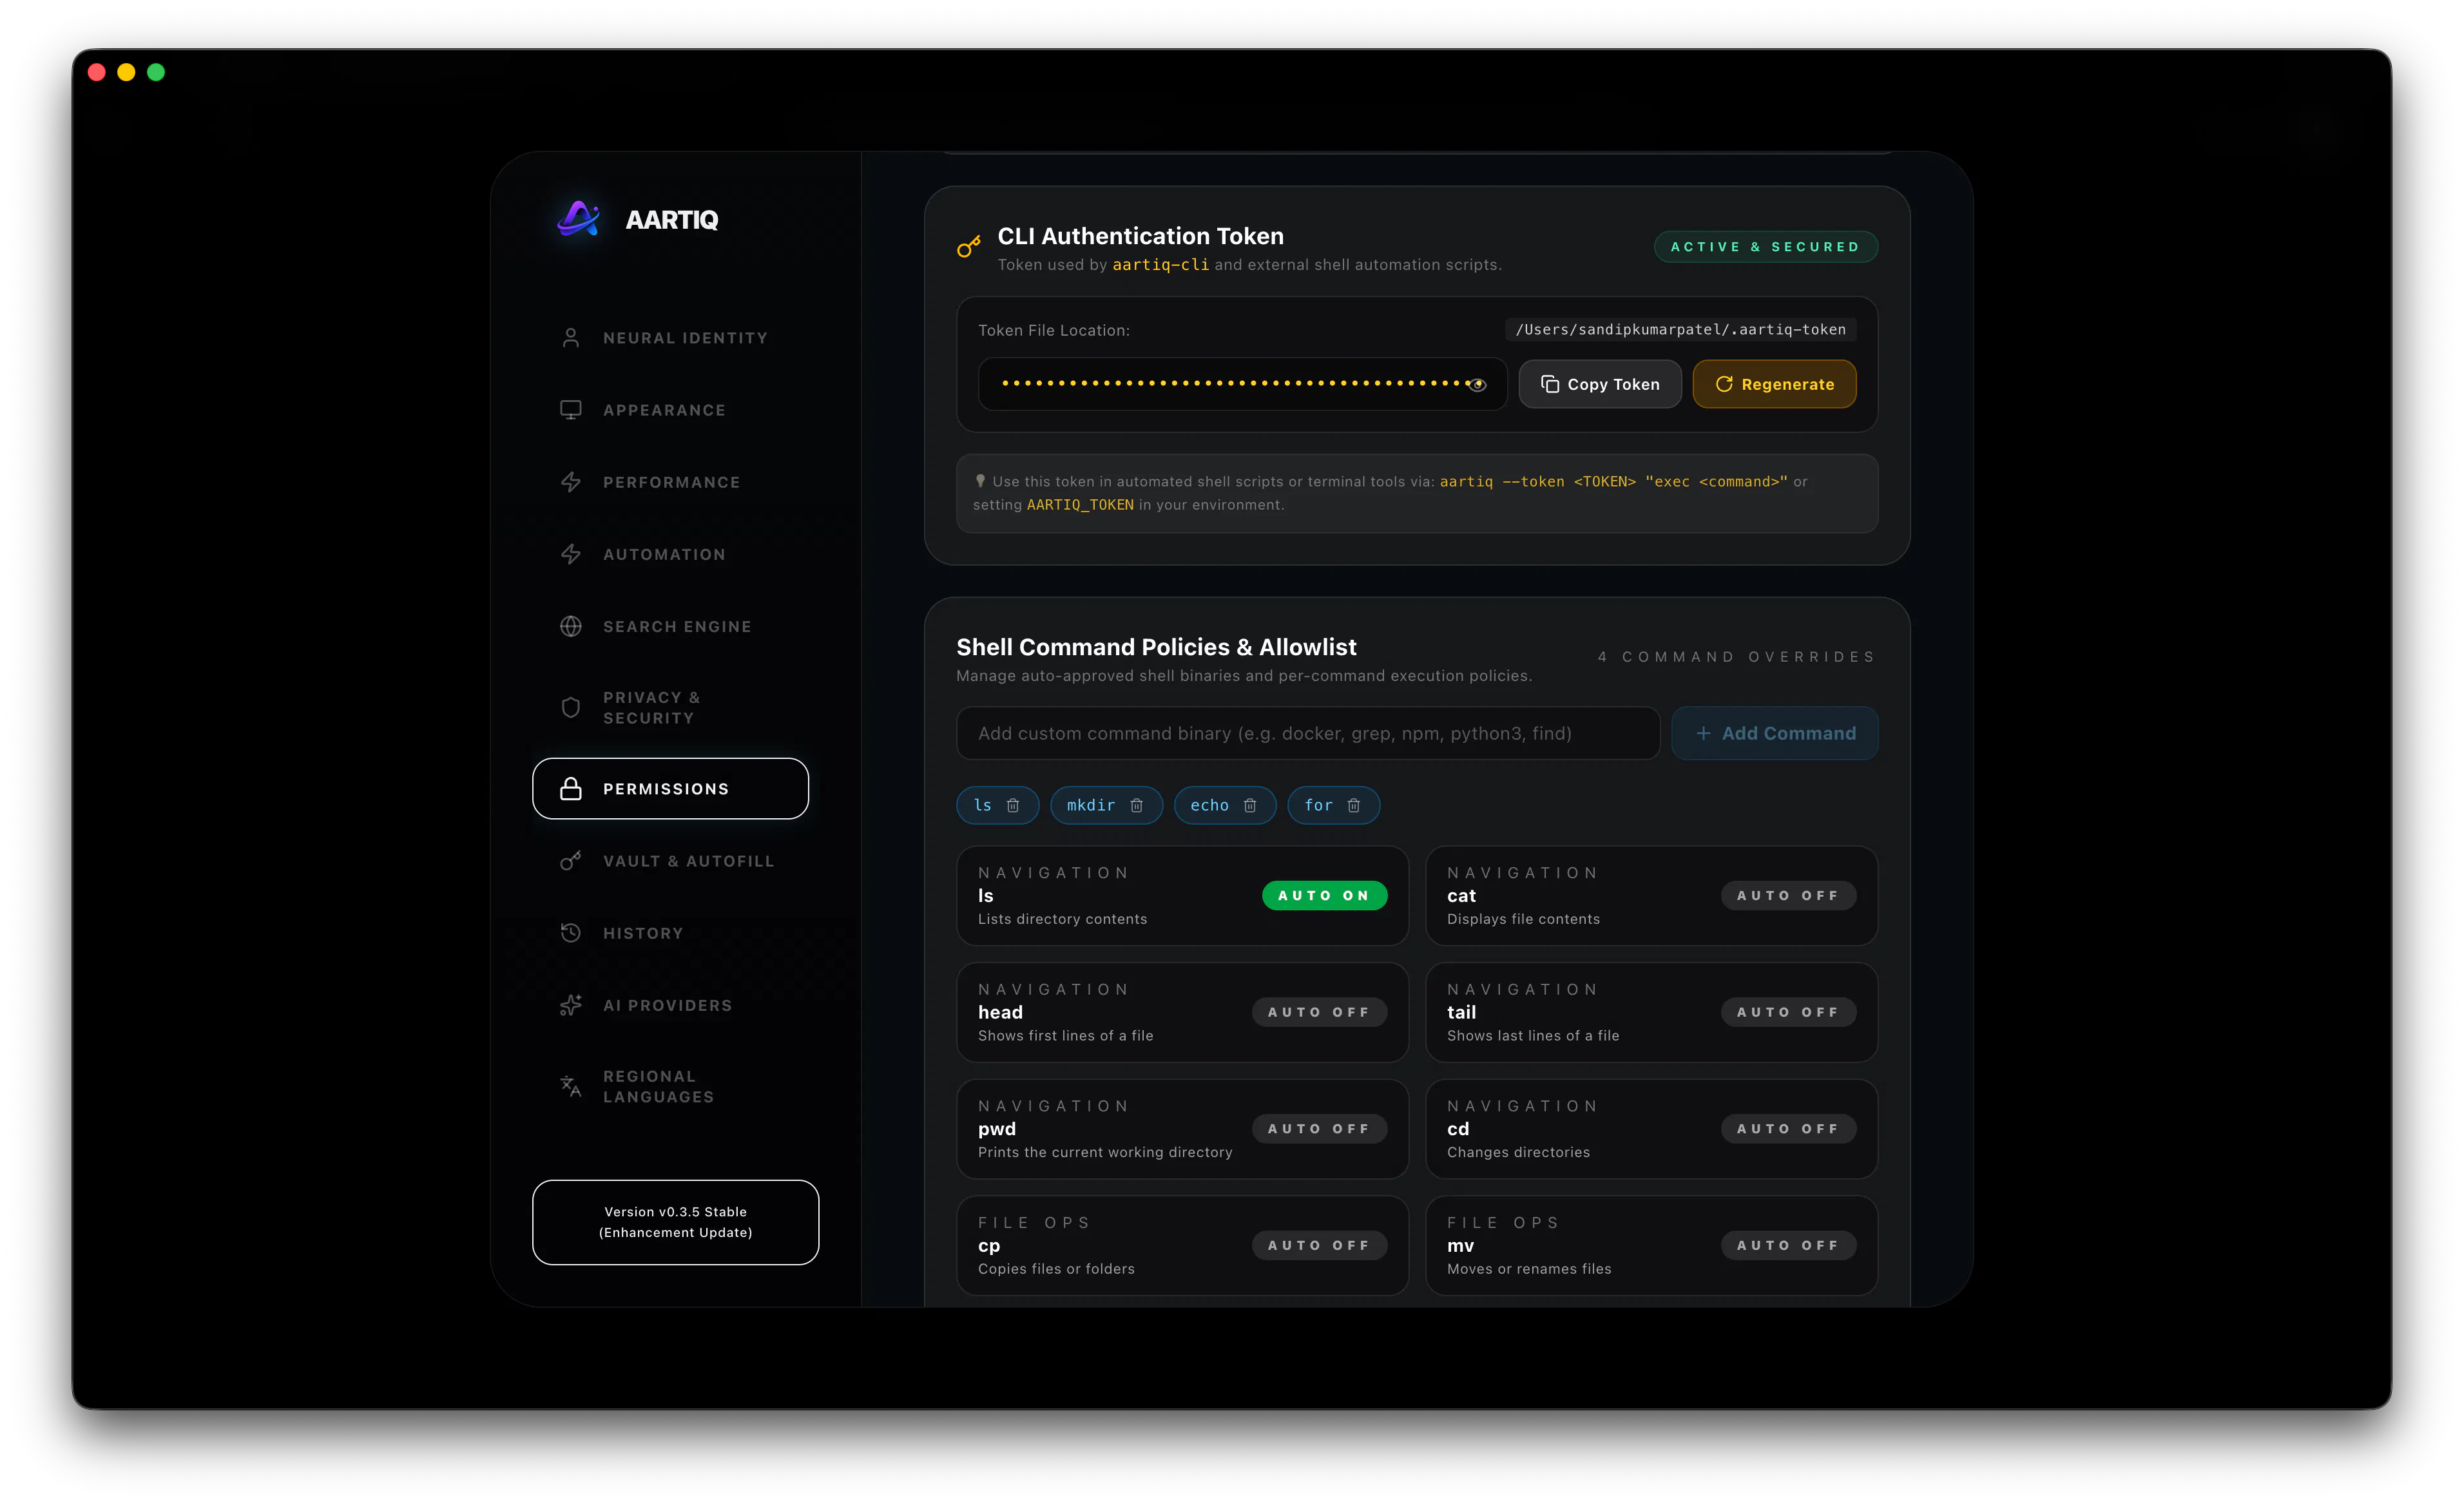Delete the mkdir allowlist chip
2464x1505 pixels.
1136,805
